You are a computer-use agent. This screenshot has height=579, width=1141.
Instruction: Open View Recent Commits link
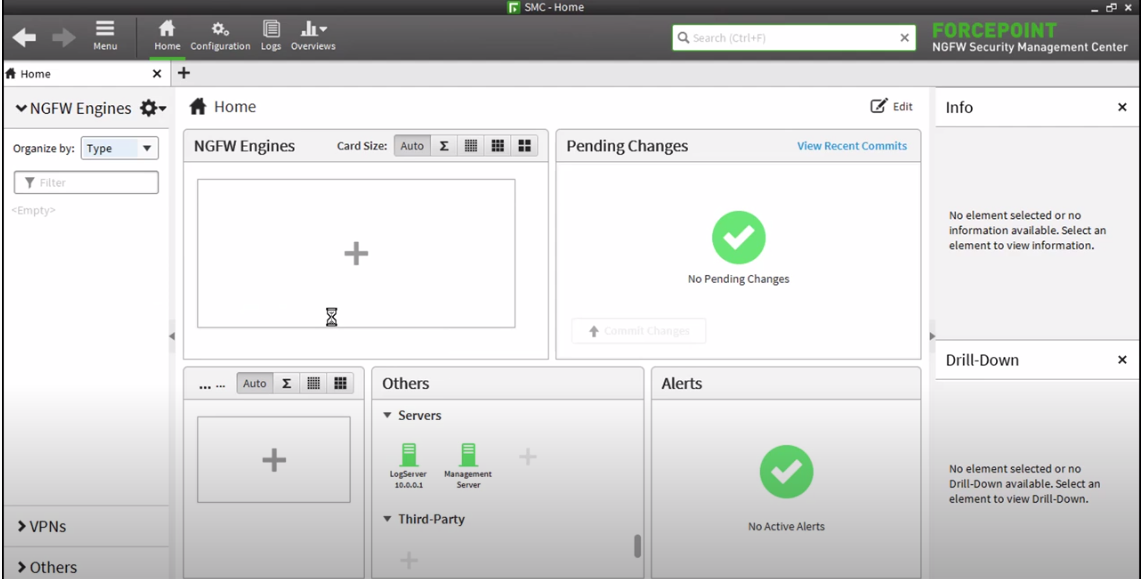tap(852, 145)
